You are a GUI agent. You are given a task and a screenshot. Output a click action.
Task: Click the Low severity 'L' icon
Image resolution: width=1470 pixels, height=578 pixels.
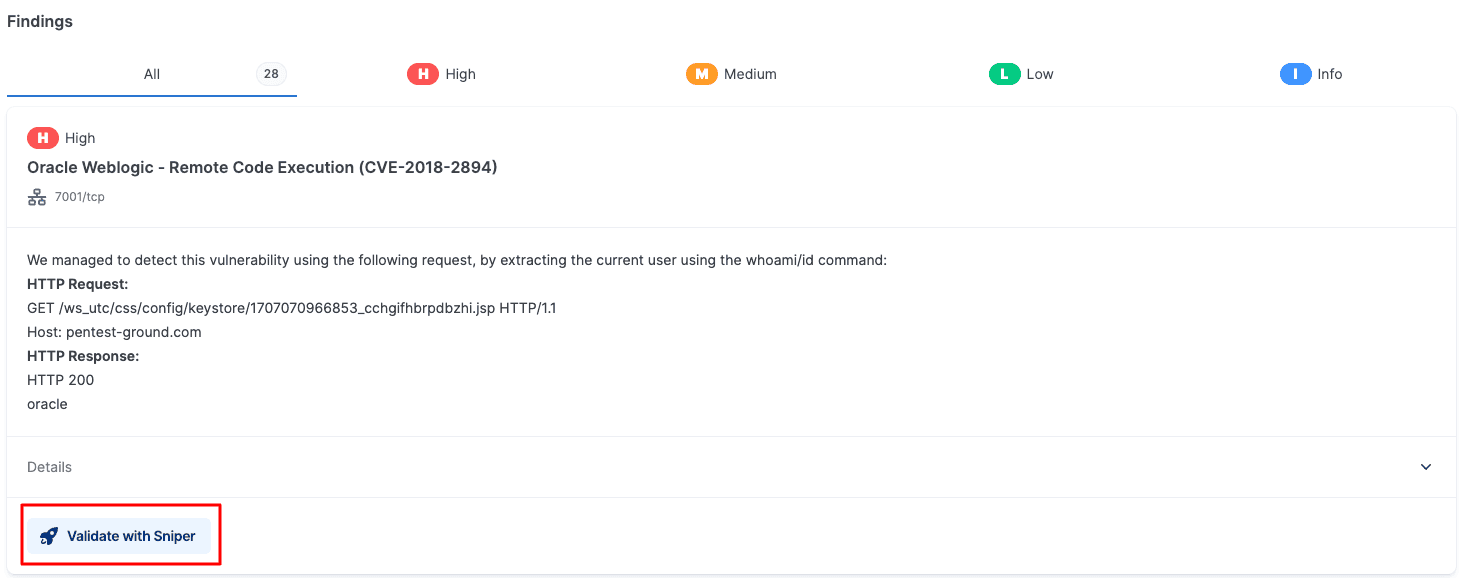tap(1004, 73)
